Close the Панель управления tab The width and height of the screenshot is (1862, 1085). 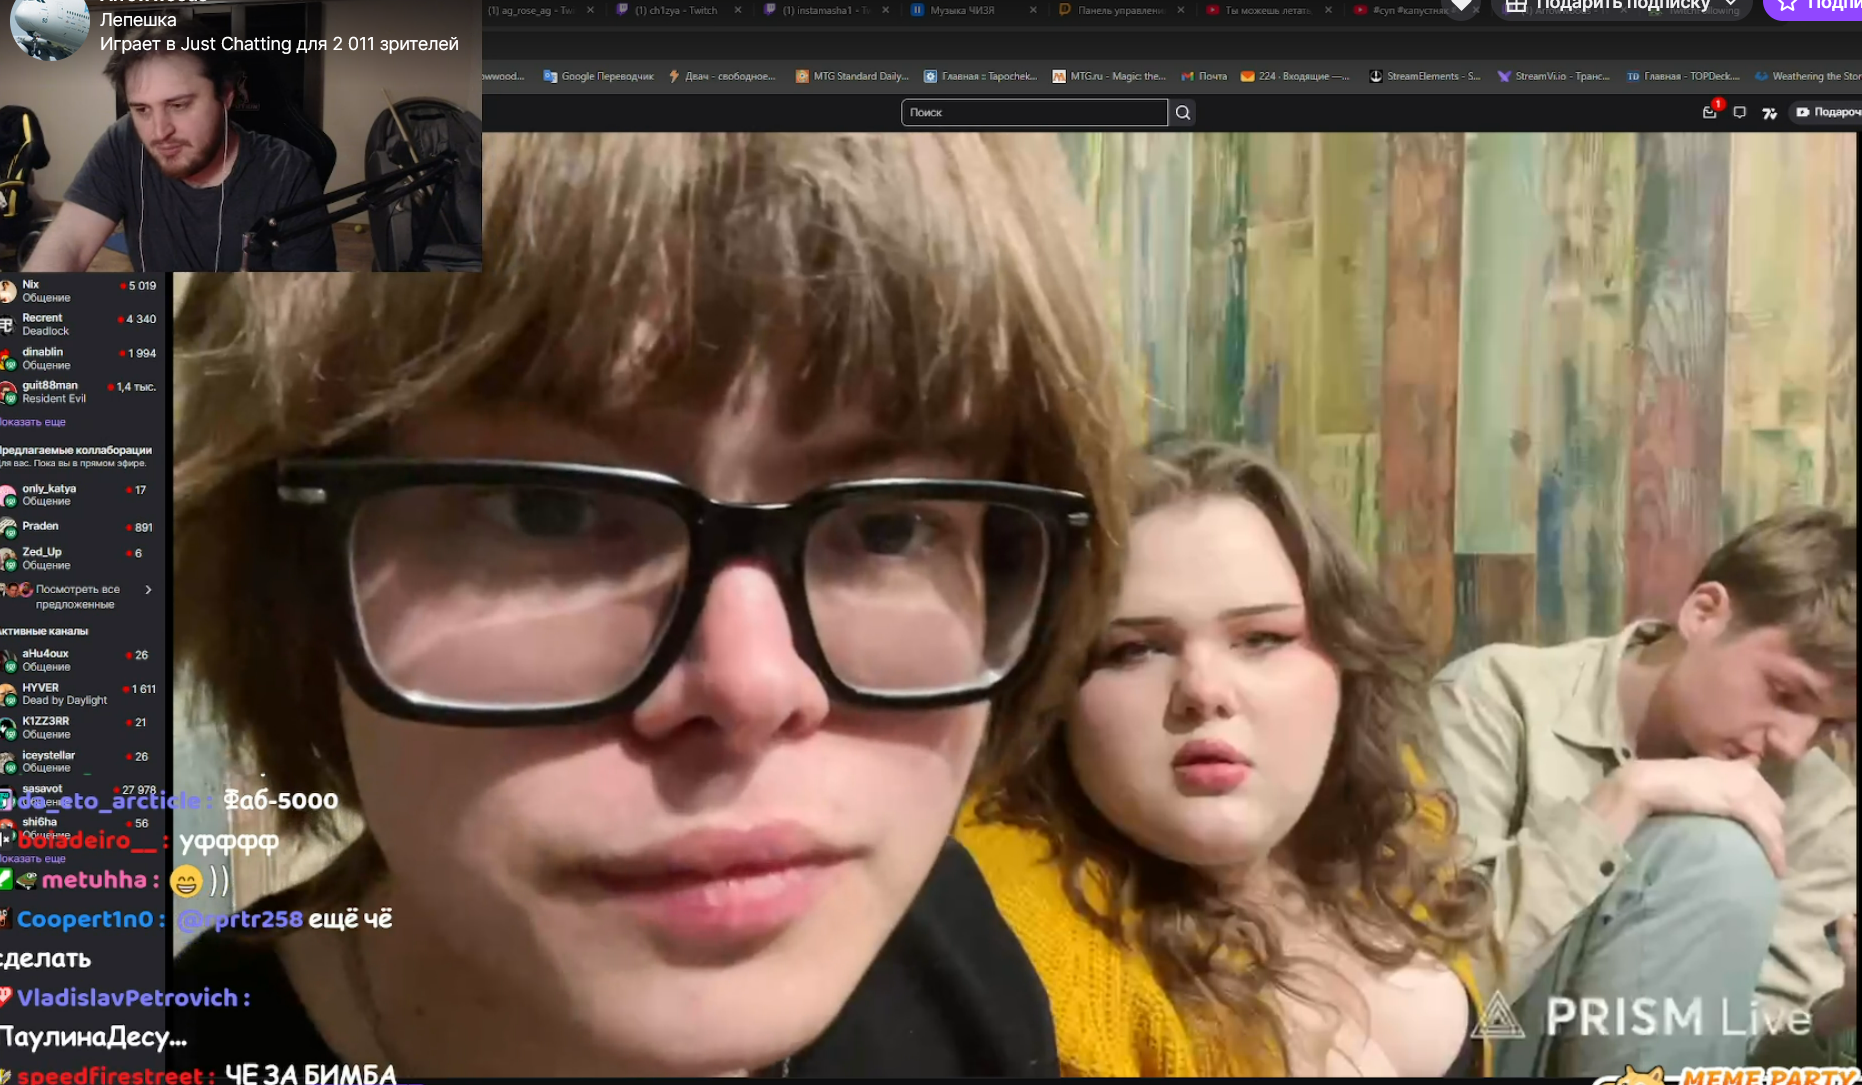1181,10
